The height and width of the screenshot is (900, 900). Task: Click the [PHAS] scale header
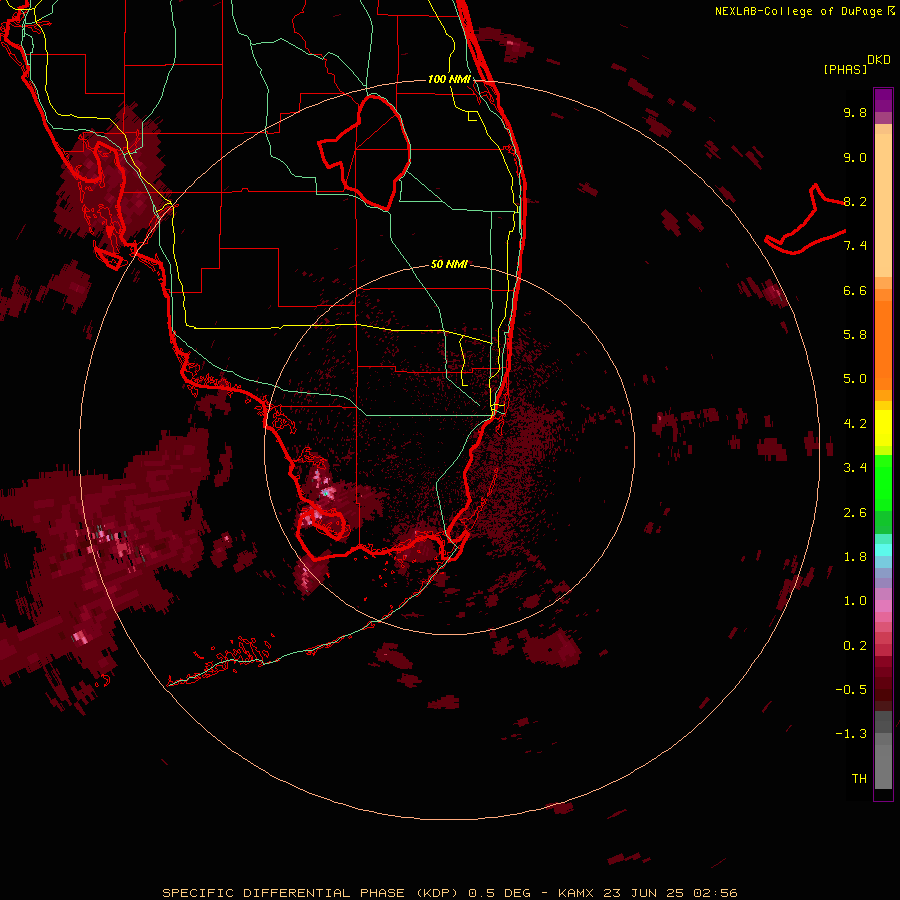(x=845, y=69)
